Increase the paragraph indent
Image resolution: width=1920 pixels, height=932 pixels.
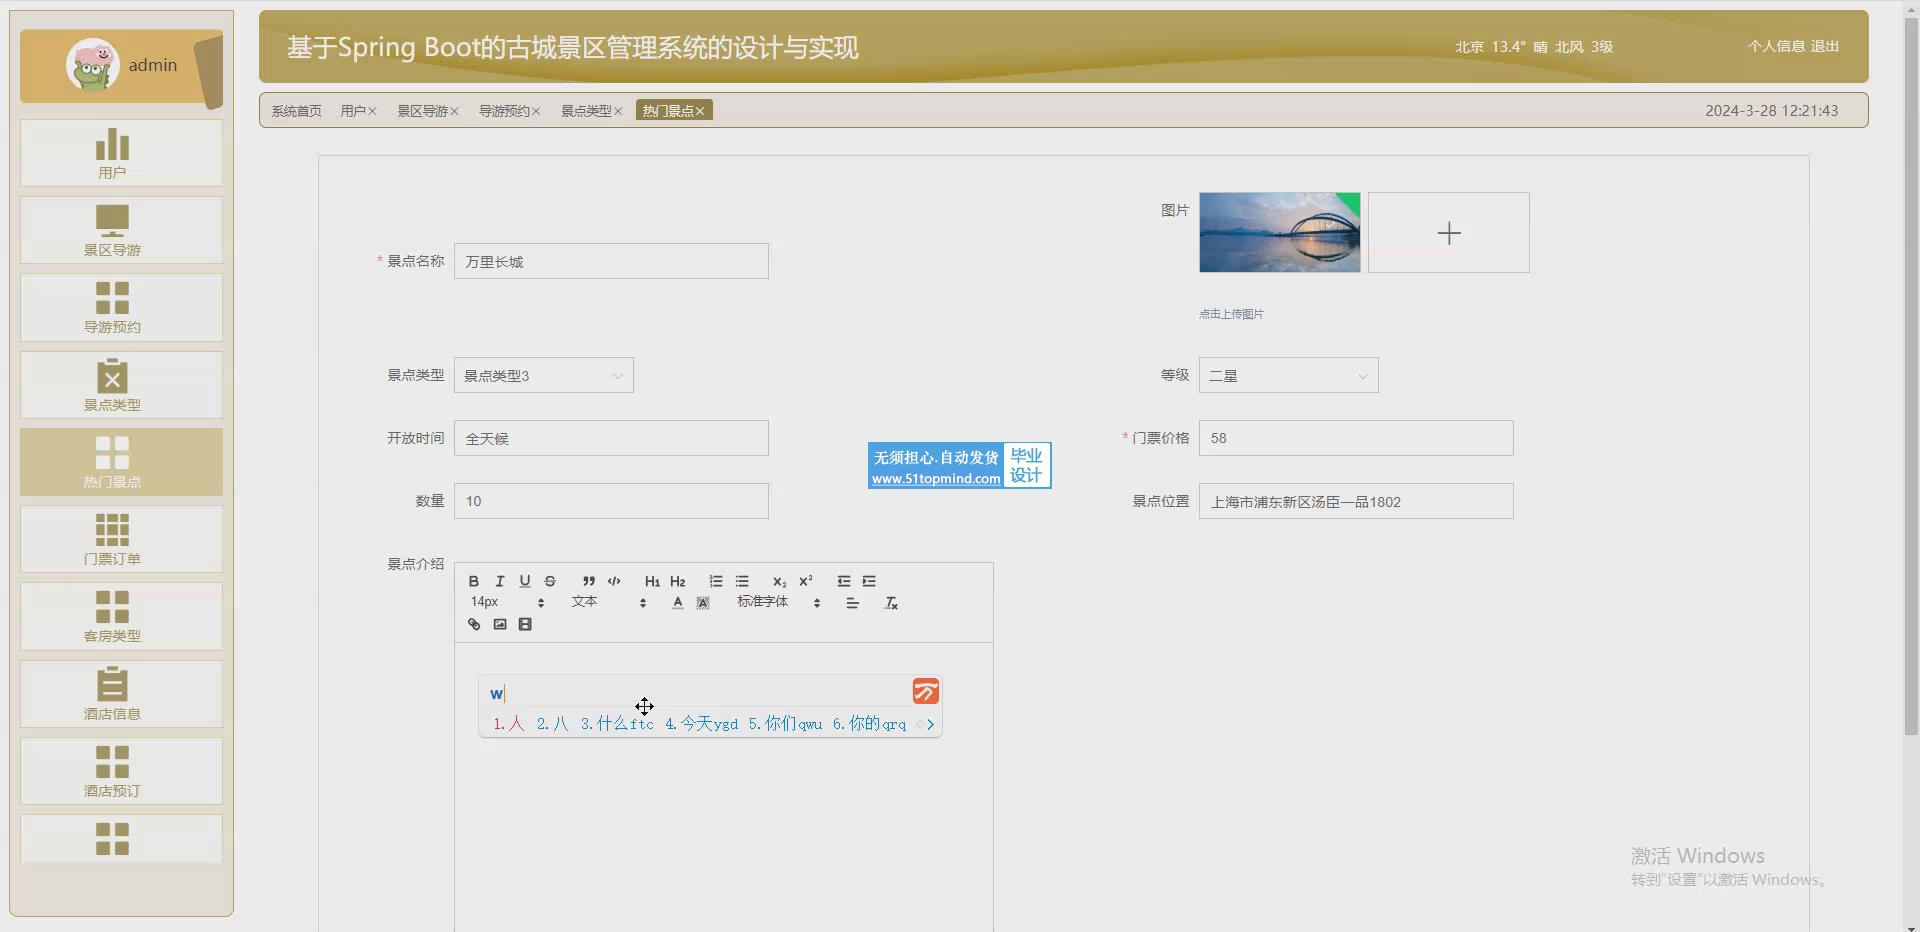869,581
